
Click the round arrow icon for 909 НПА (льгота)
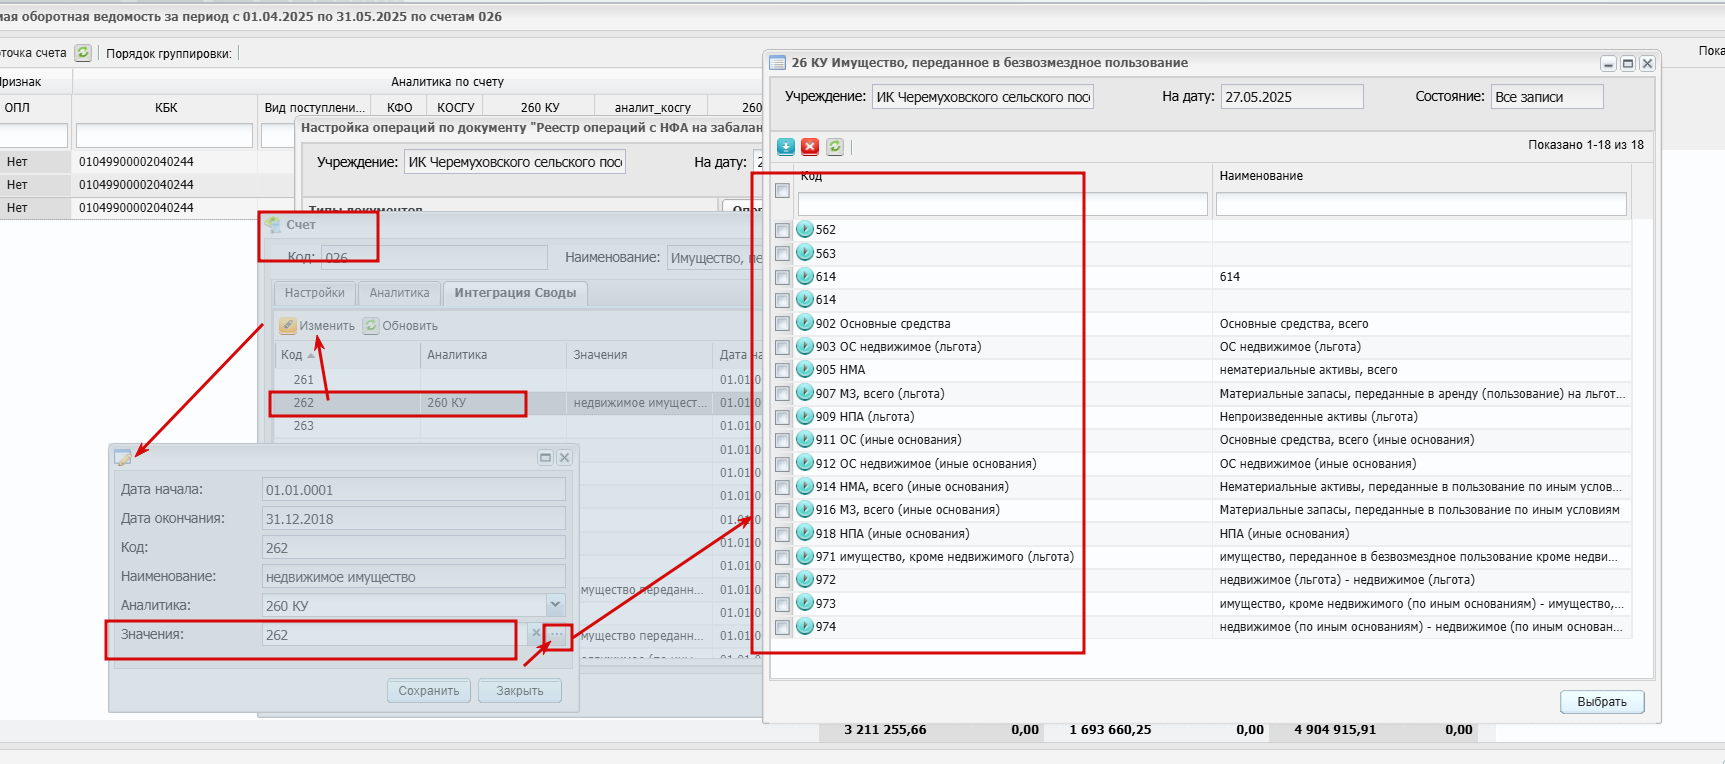point(805,416)
